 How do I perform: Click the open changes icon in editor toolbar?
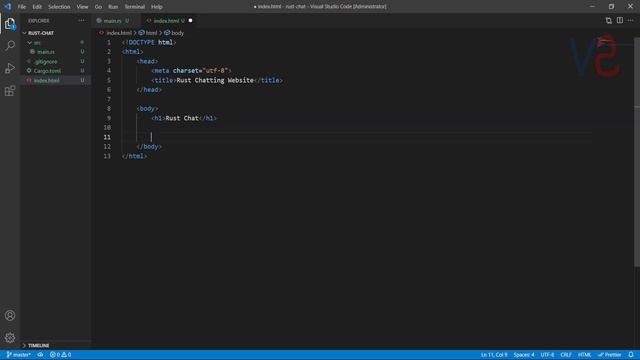point(609,20)
